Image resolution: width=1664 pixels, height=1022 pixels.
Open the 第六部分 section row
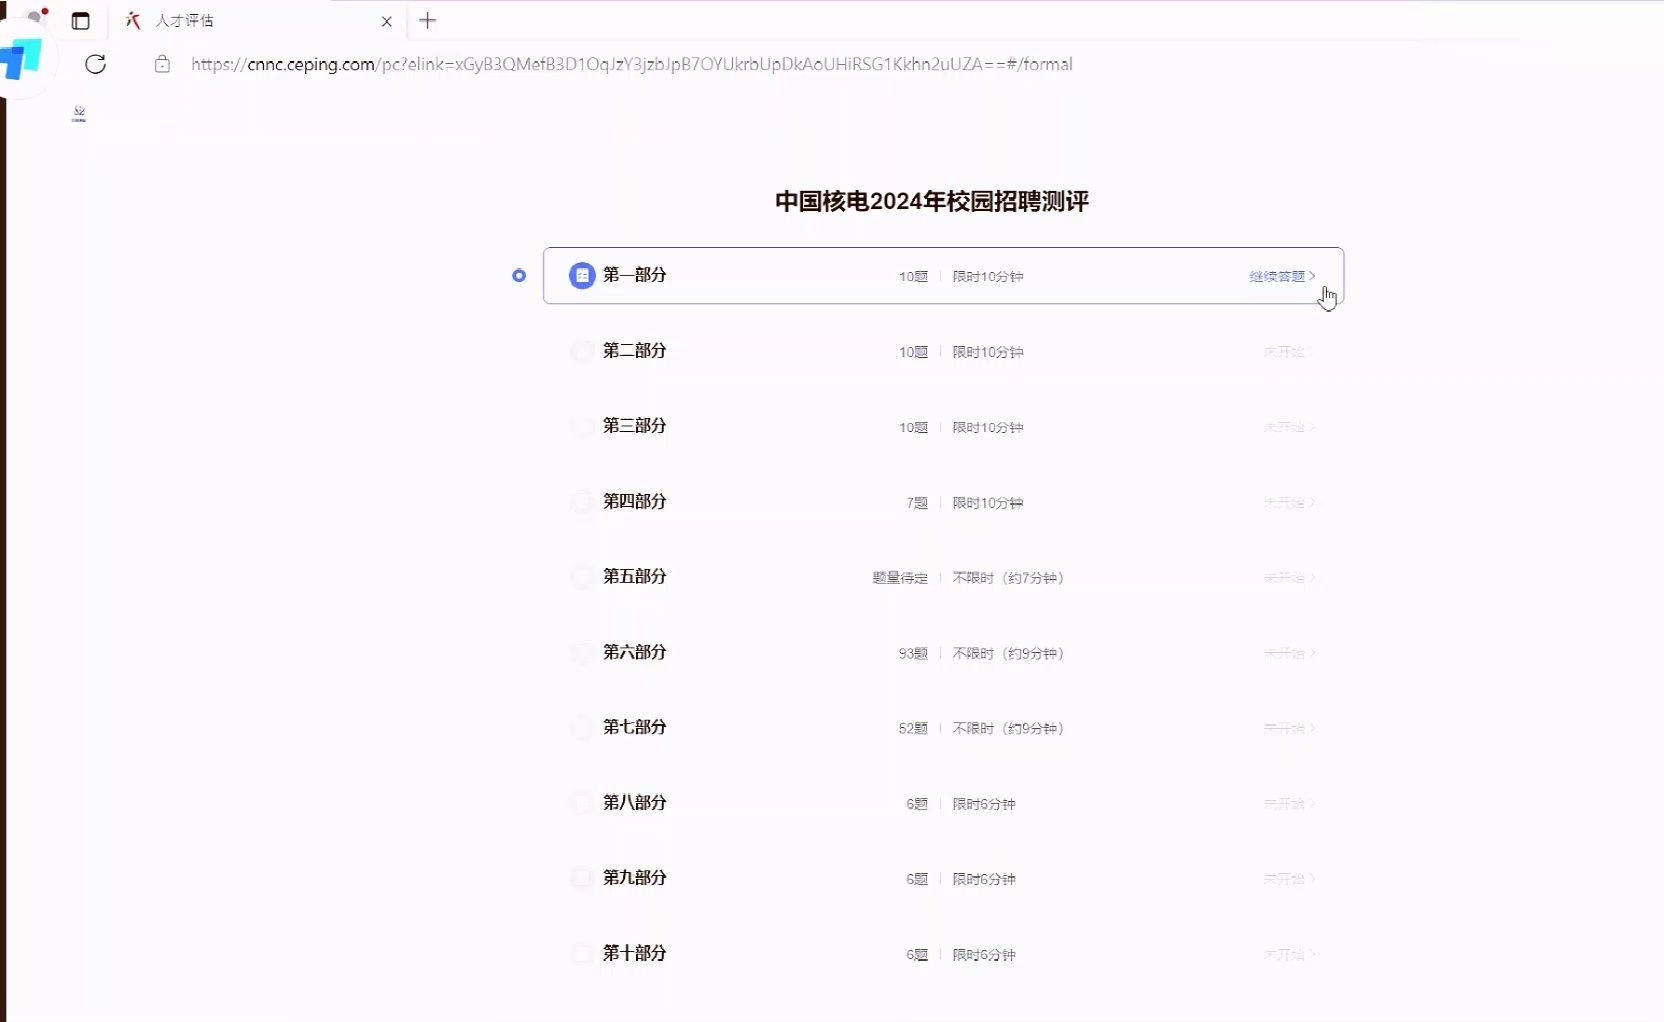[943, 652]
